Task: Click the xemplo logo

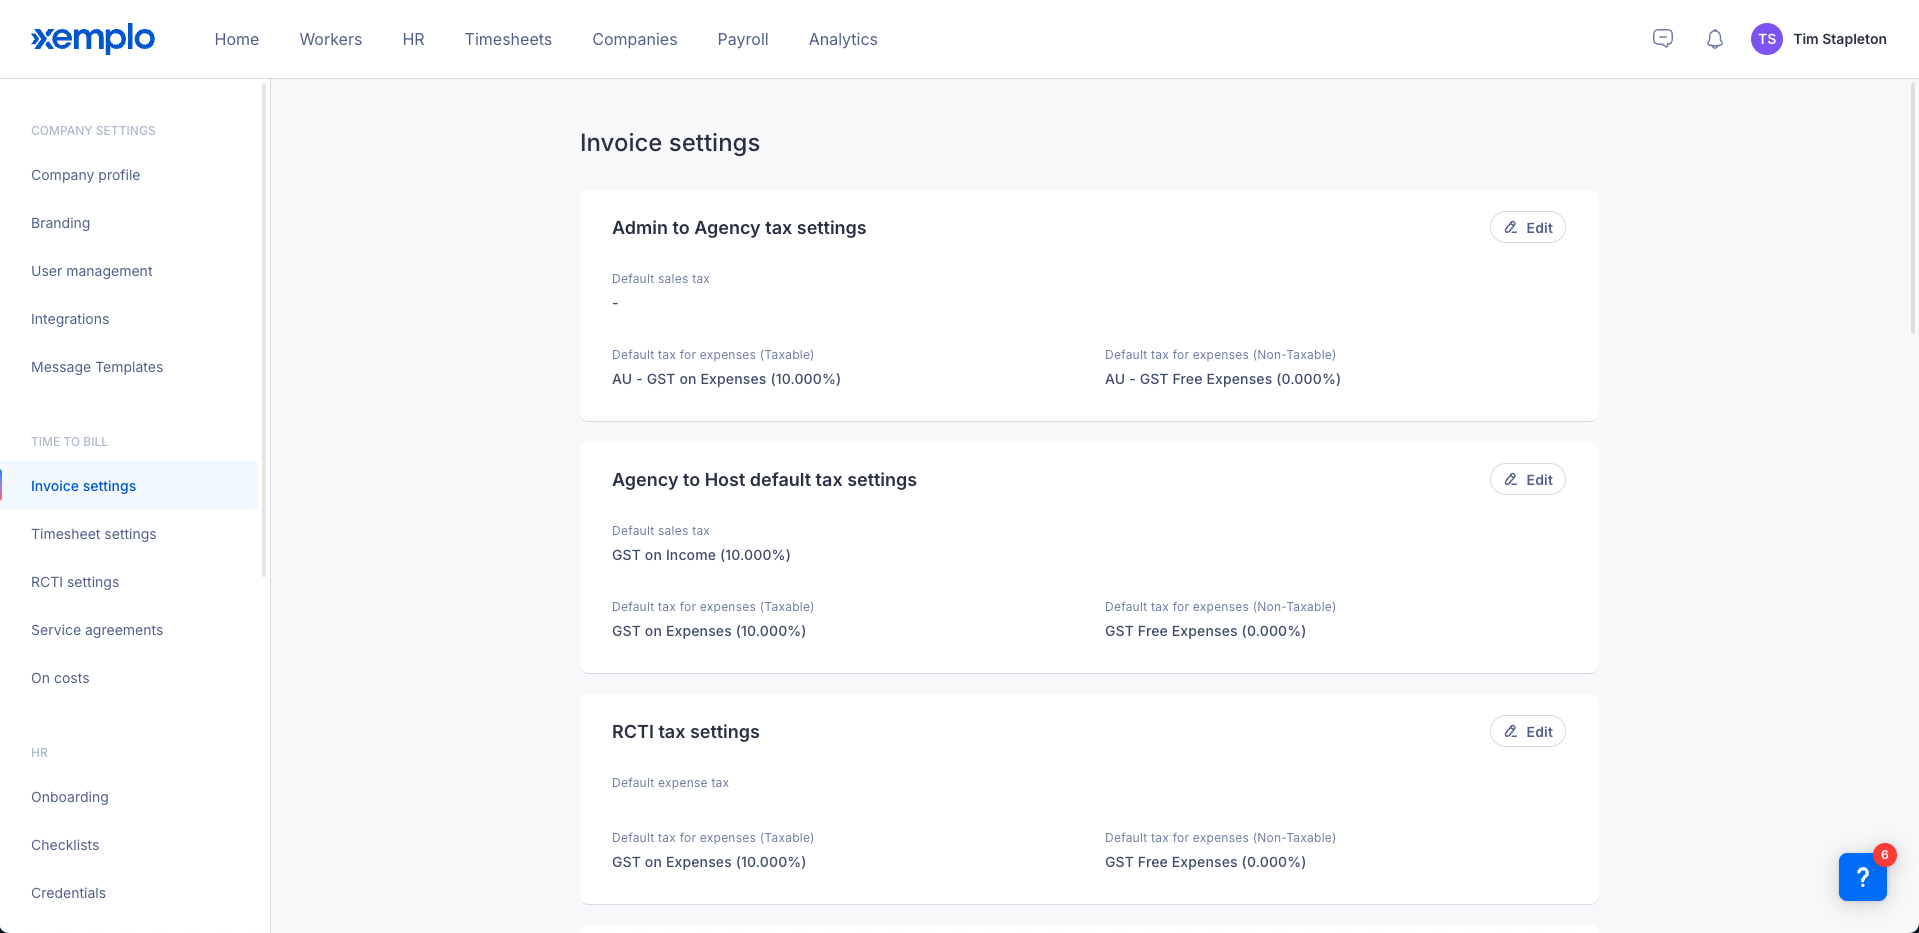Action: (x=93, y=39)
